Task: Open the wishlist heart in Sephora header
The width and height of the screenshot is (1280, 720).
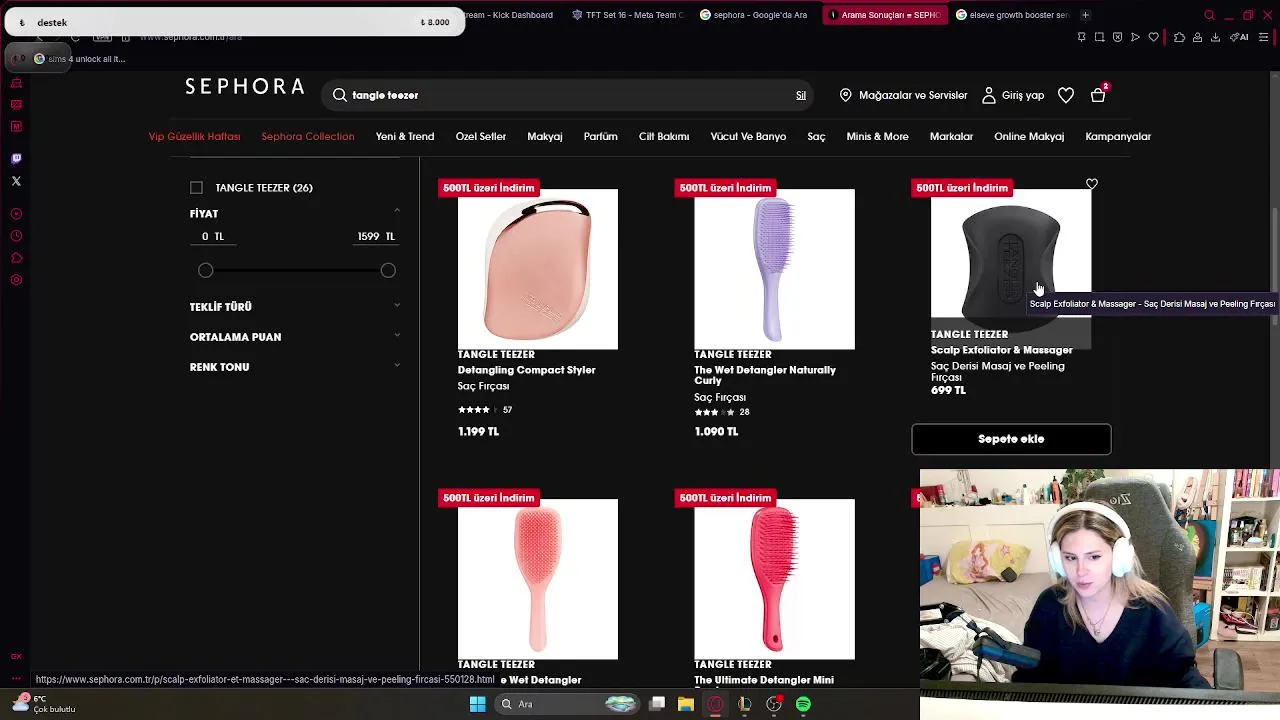Action: (1066, 95)
